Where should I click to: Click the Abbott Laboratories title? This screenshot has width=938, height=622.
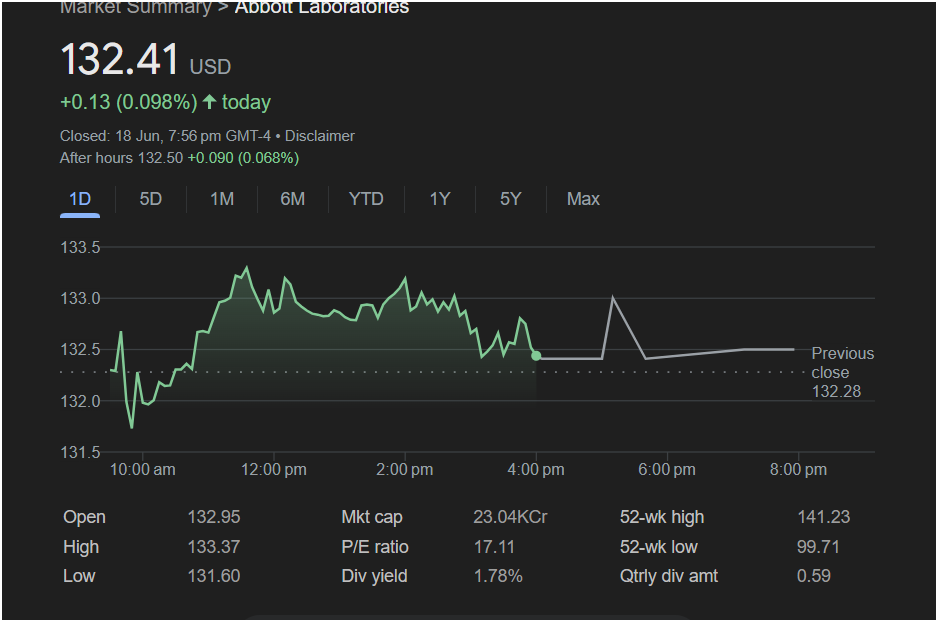(x=322, y=8)
